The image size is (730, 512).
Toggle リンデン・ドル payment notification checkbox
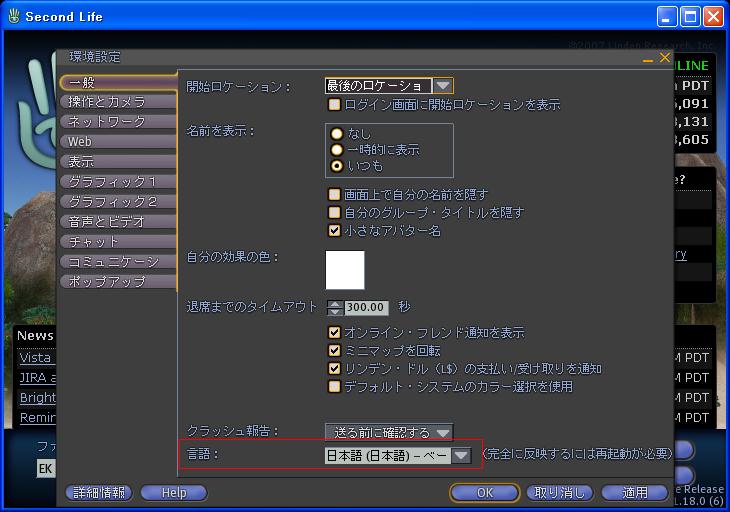point(334,369)
